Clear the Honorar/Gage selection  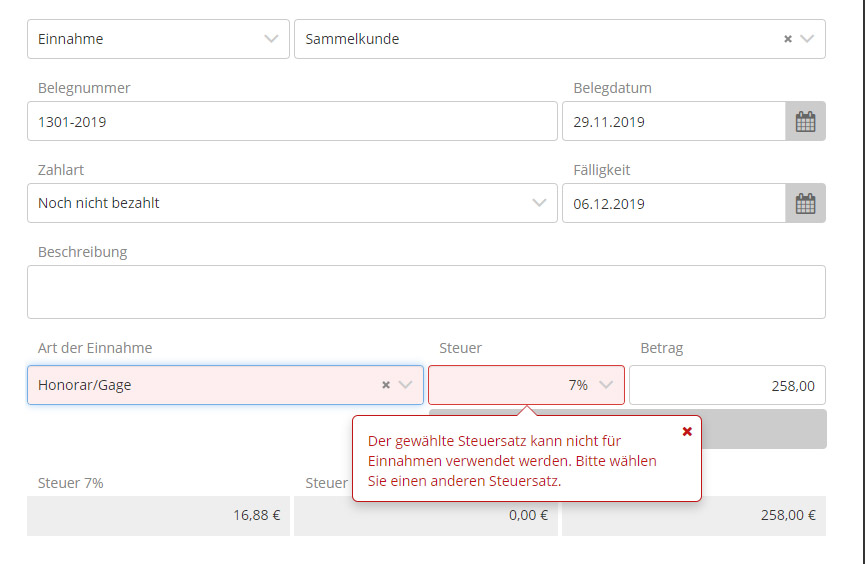click(x=386, y=385)
